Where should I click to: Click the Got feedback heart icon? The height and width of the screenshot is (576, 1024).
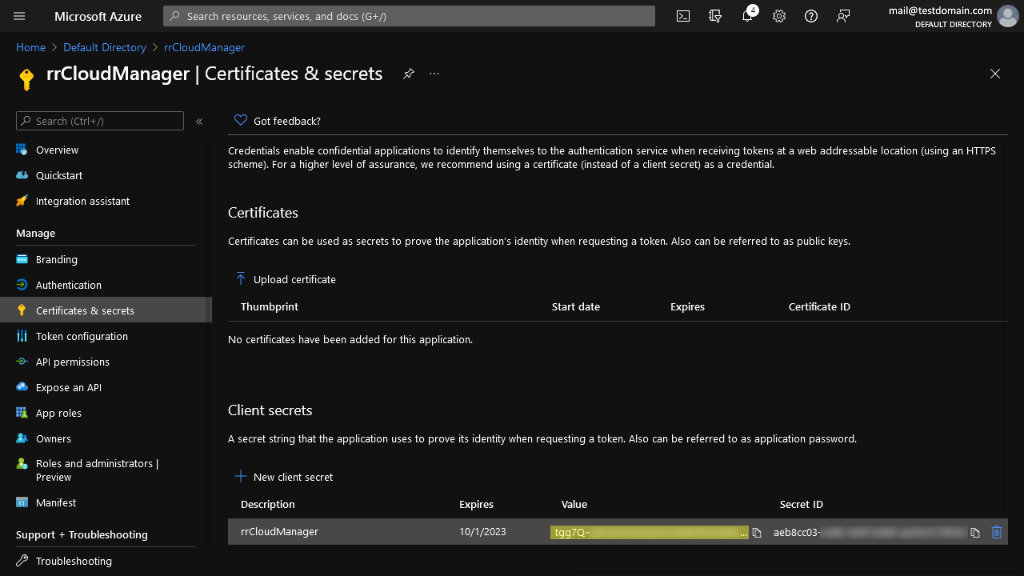[x=240, y=120]
